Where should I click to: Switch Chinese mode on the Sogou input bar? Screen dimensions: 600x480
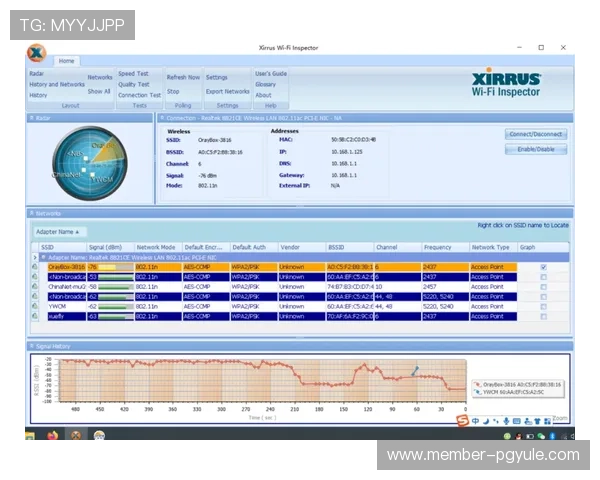[x=475, y=421]
